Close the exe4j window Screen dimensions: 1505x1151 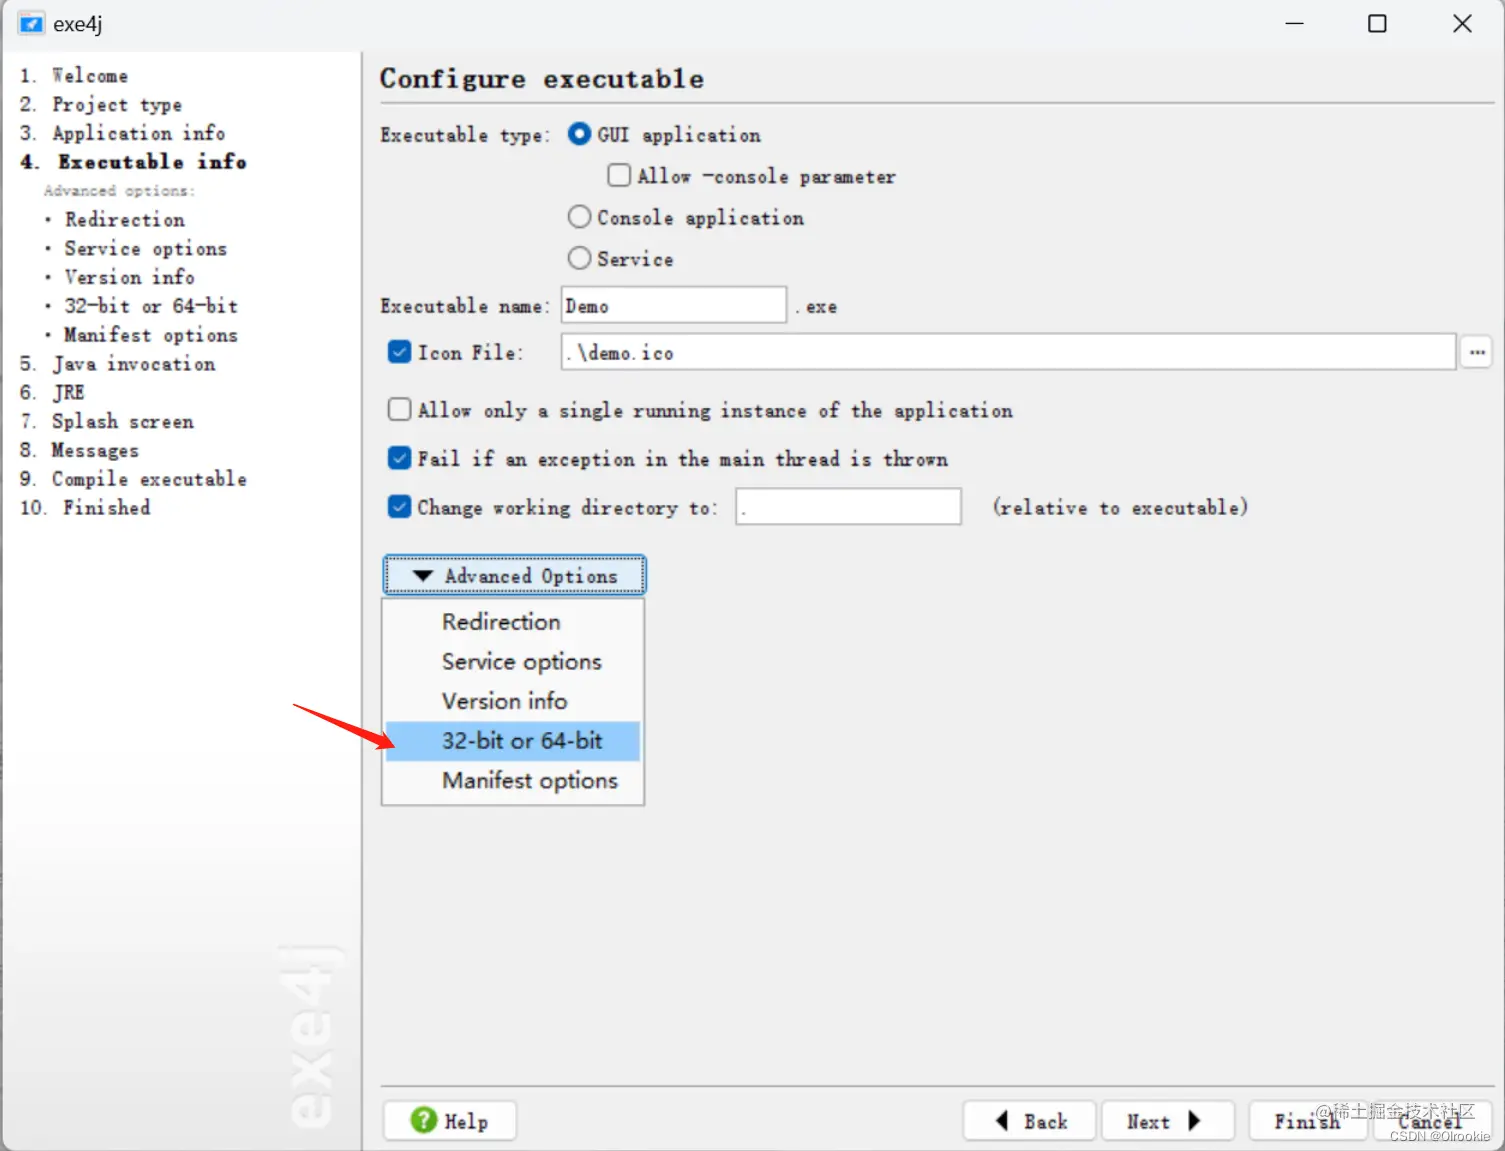point(1462,23)
